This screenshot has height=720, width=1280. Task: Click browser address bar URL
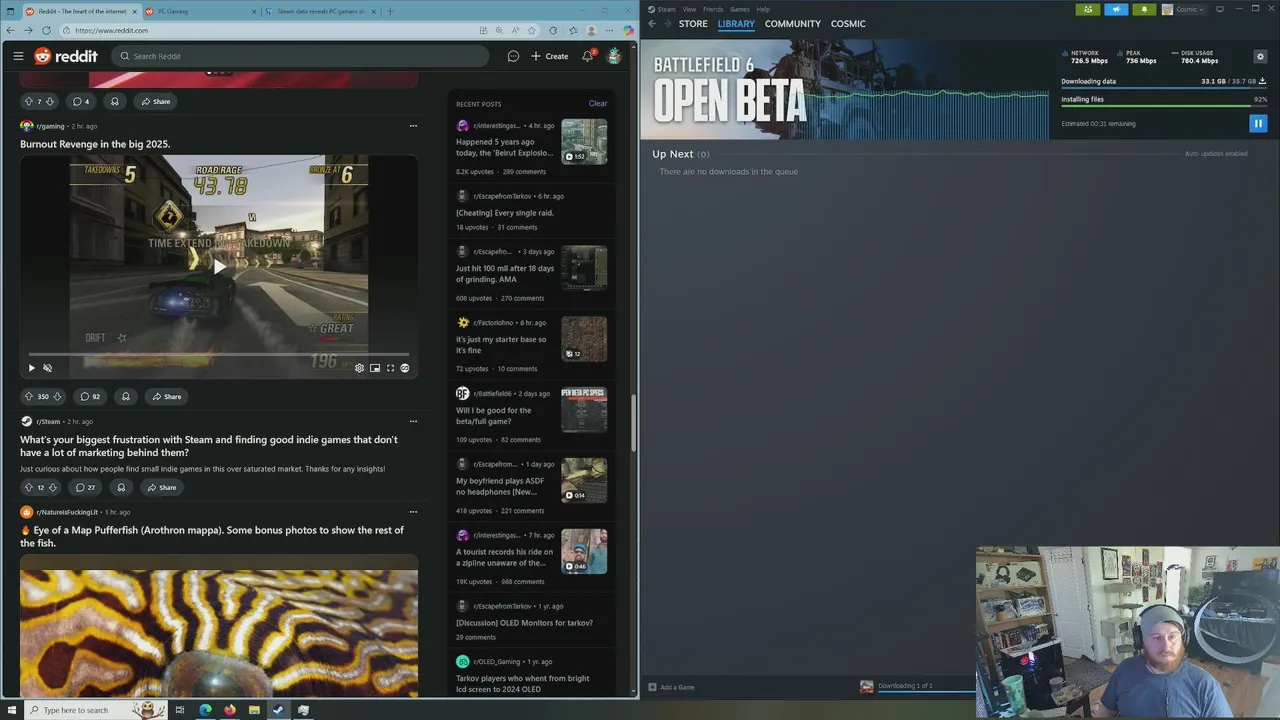coord(110,30)
